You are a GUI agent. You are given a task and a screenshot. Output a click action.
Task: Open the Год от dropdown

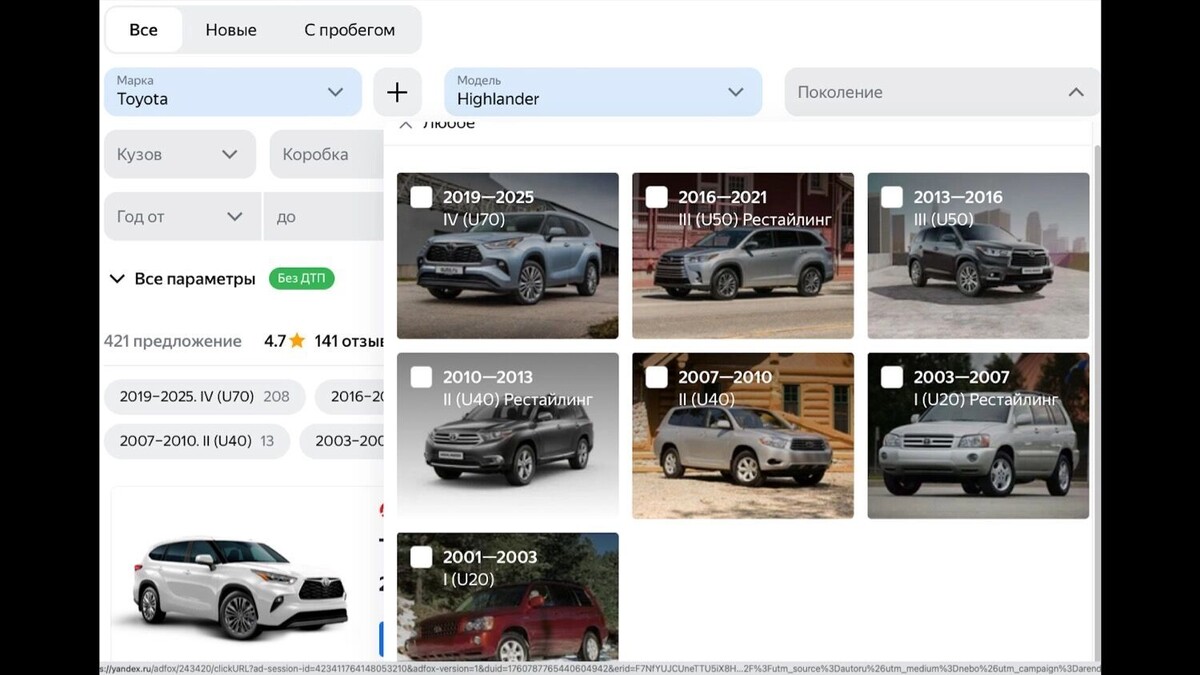181,215
